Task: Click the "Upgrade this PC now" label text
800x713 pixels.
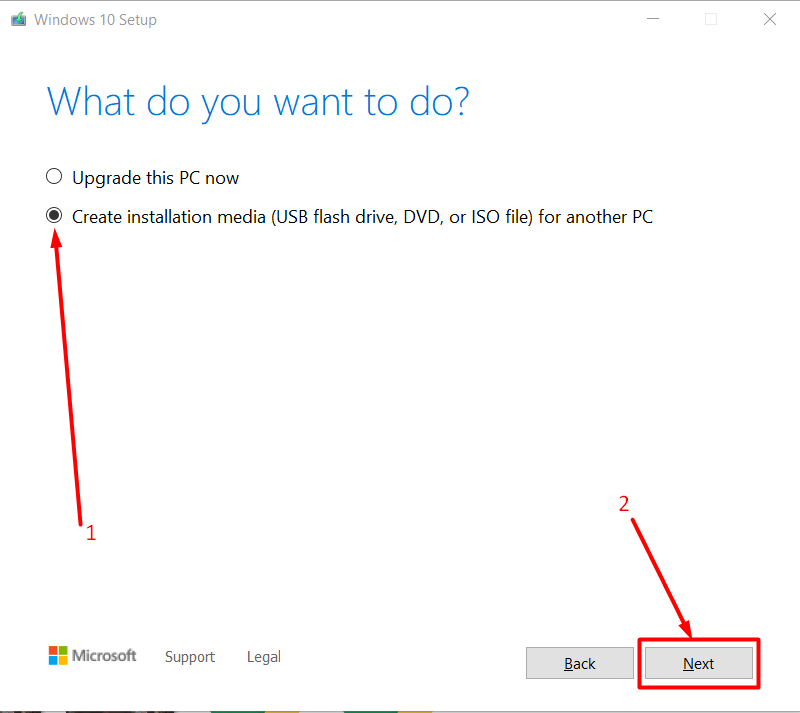Action: point(156,178)
